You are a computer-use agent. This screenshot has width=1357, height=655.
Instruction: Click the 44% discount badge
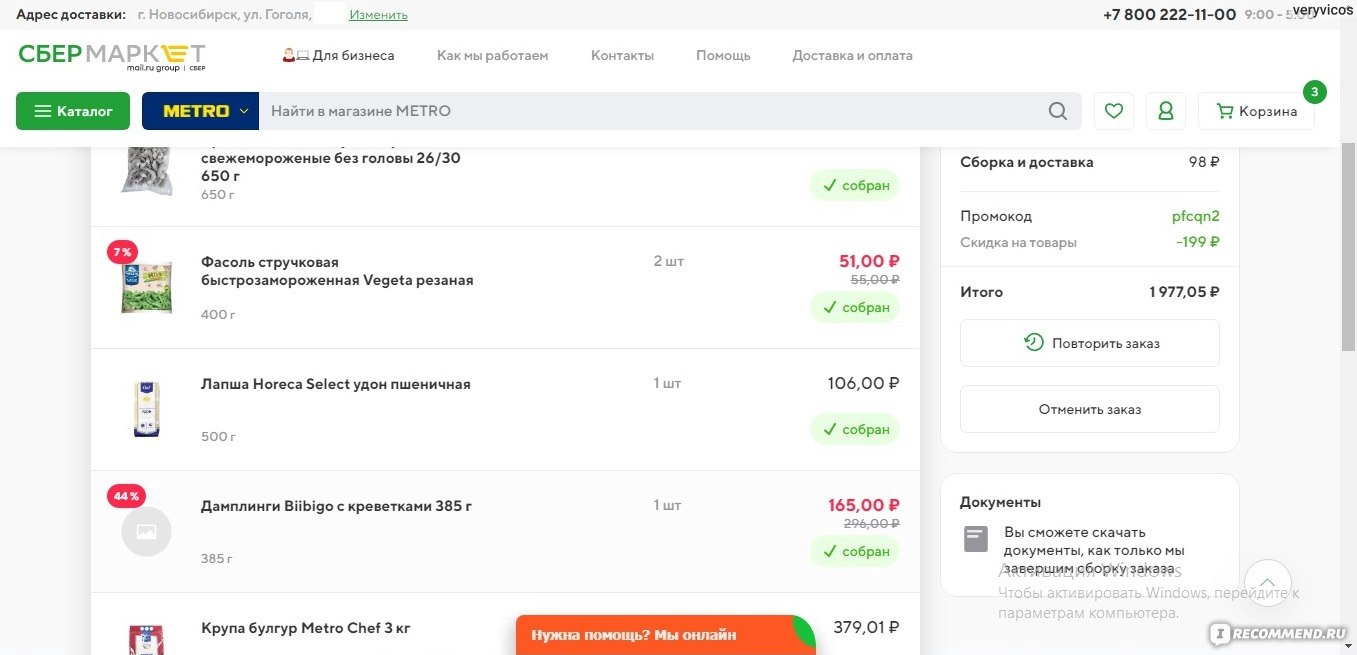click(x=127, y=496)
